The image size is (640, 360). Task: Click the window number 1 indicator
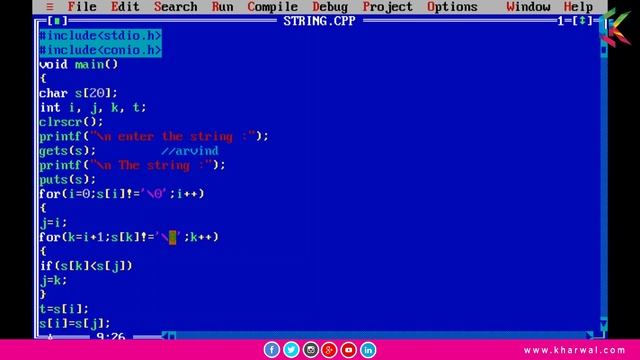[561, 20]
